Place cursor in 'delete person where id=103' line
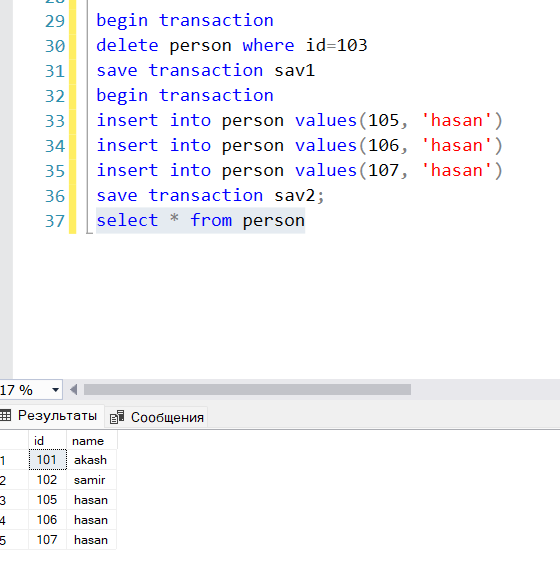This screenshot has width=560, height=566. [232, 45]
